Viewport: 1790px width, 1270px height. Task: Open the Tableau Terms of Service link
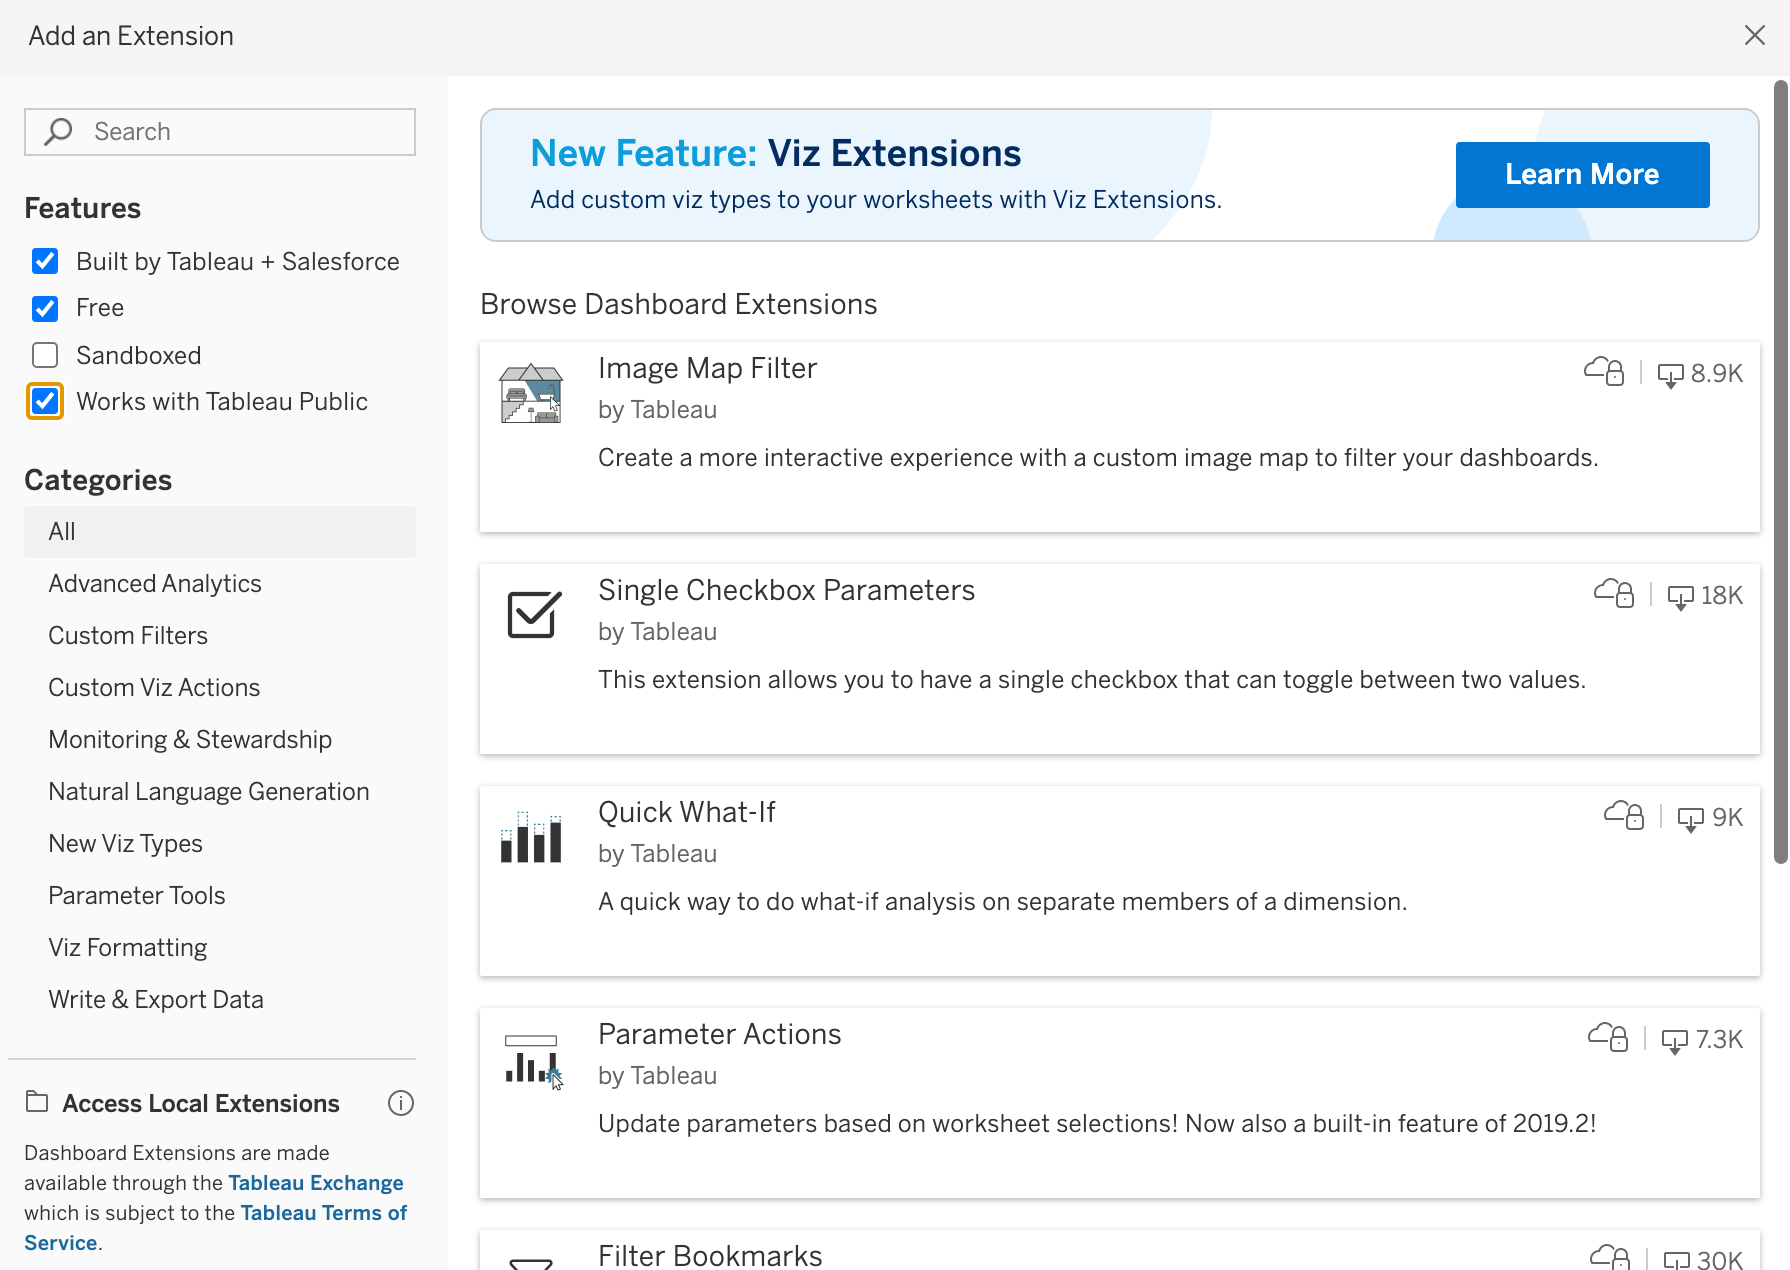[x=323, y=1213]
